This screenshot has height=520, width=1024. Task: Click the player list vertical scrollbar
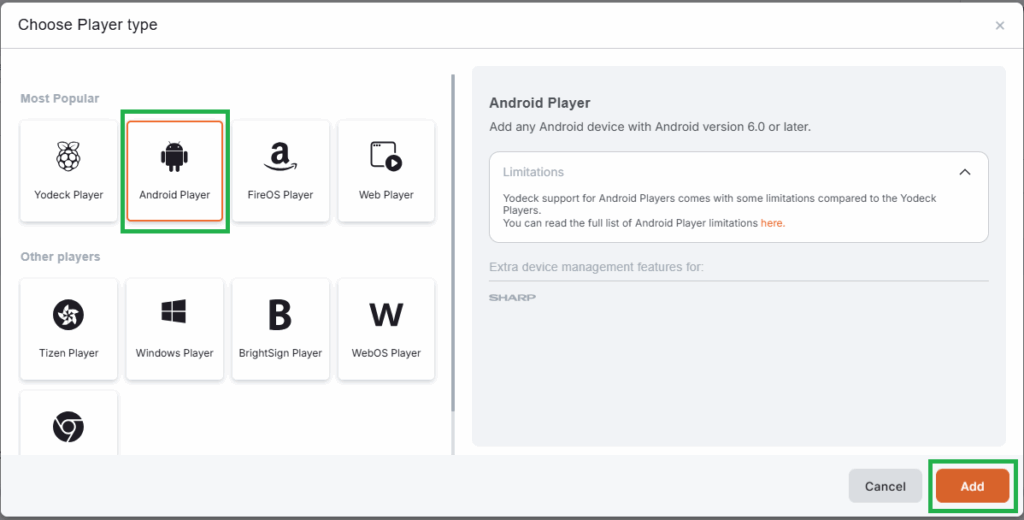(454, 240)
